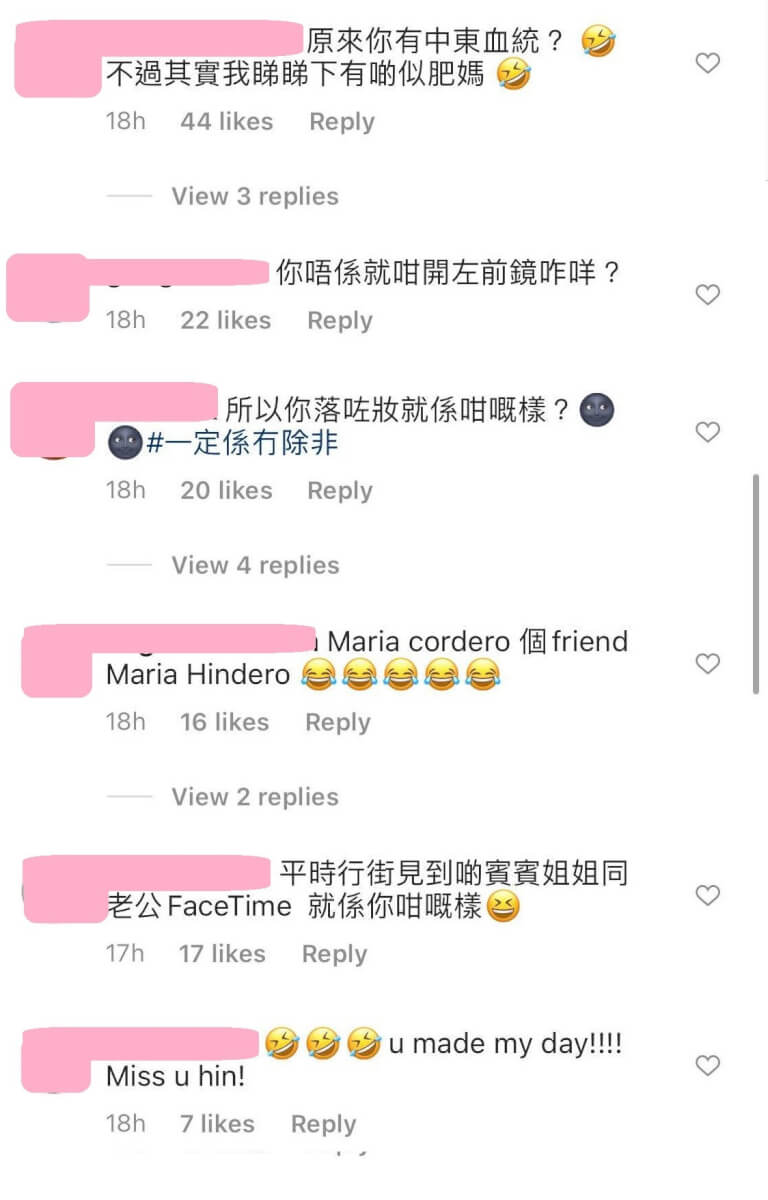Click the vertical scrollbar thumb

[x=756, y=584]
